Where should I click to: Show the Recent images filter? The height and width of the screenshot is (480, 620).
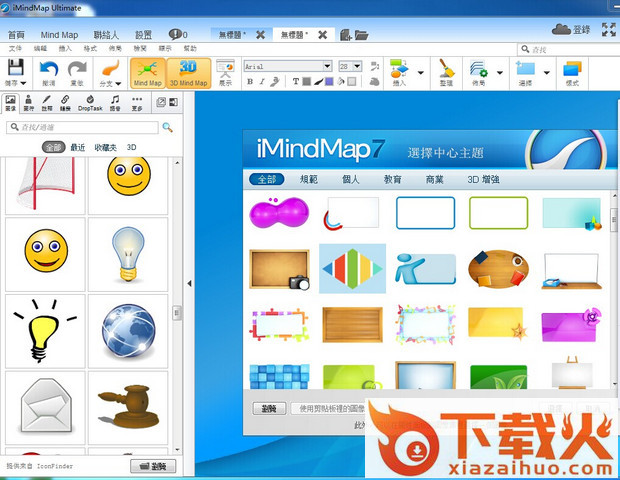[78, 147]
